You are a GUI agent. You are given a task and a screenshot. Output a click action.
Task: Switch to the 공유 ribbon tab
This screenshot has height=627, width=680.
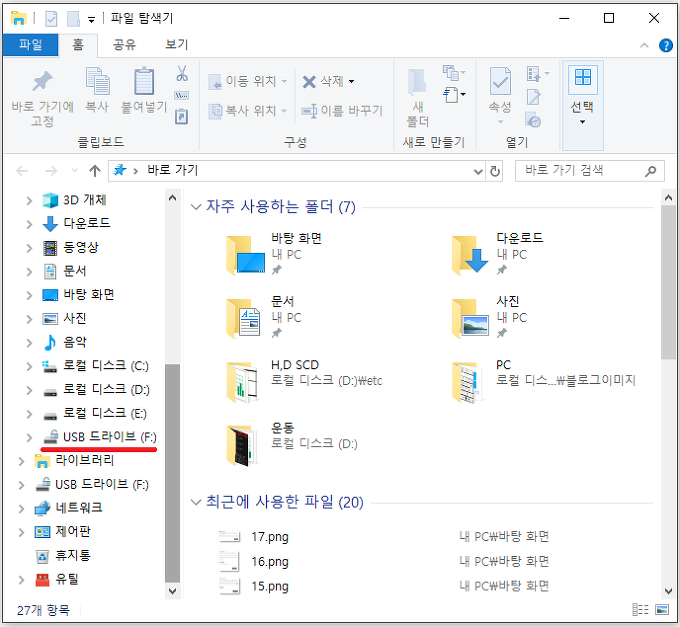124,45
